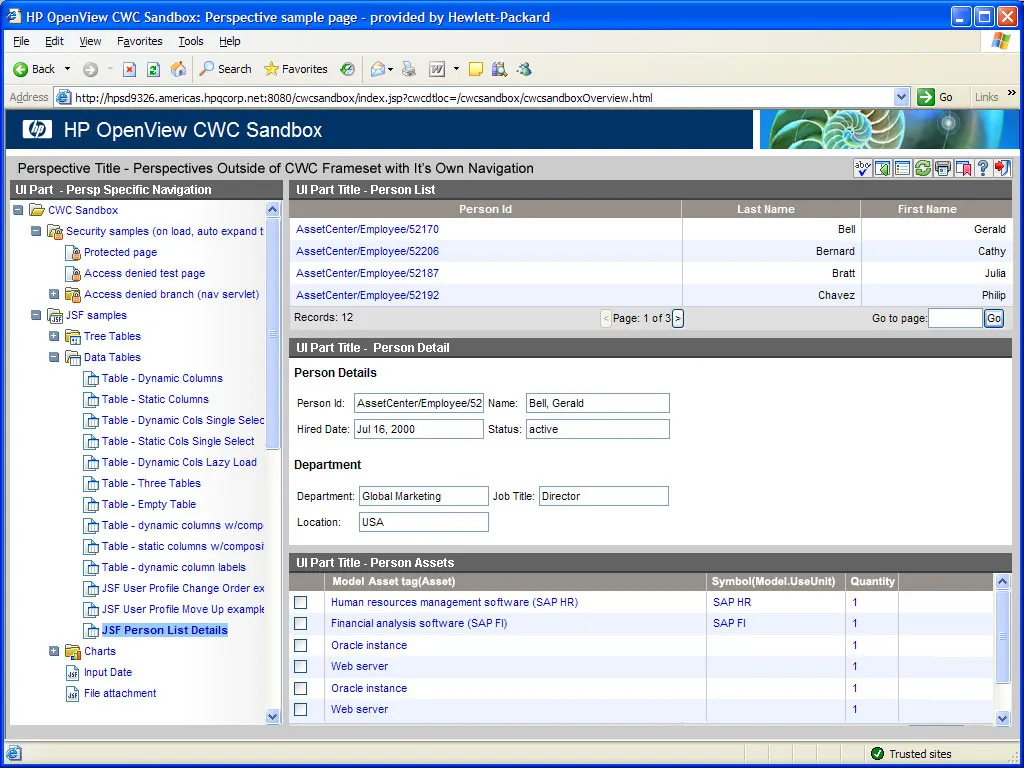The width and height of the screenshot is (1024, 768).
Task: Open the Input Date tree item
Action: tap(108, 672)
